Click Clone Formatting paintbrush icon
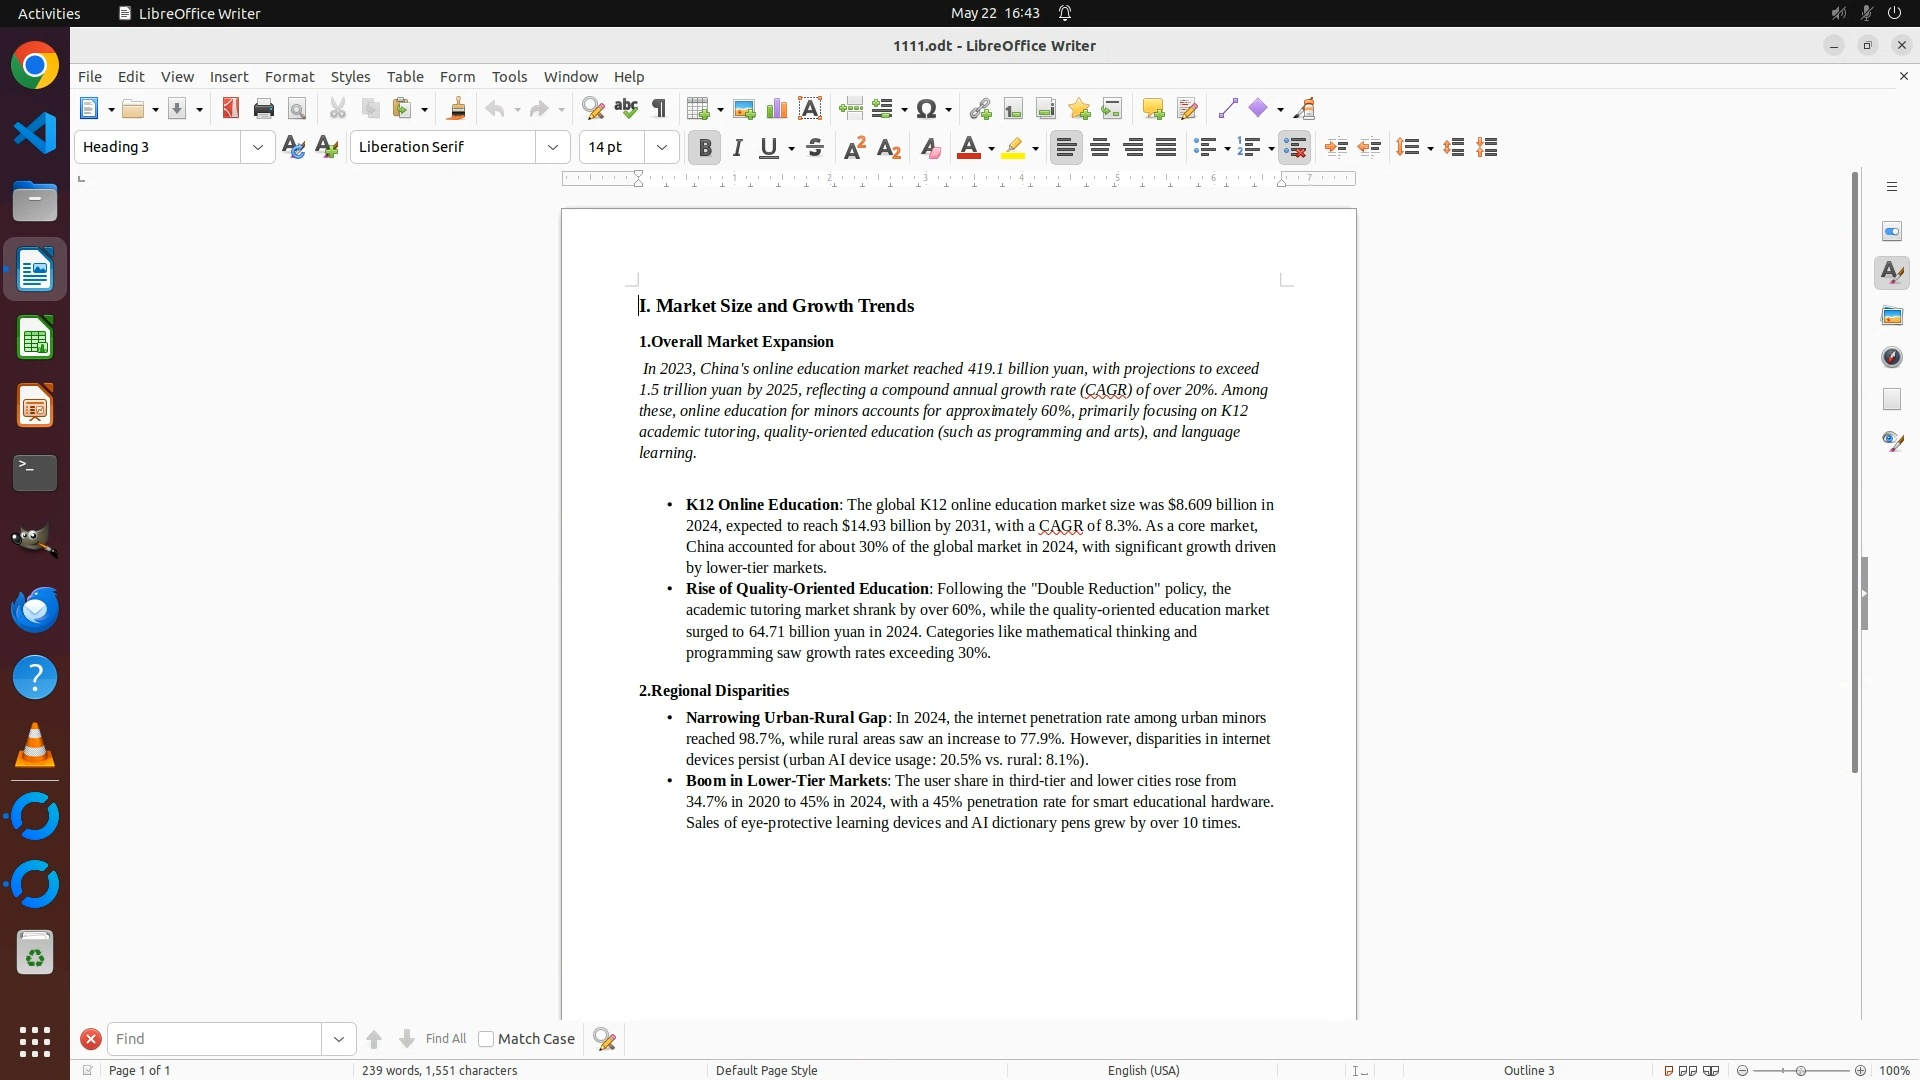This screenshot has width=1920, height=1080. [457, 109]
